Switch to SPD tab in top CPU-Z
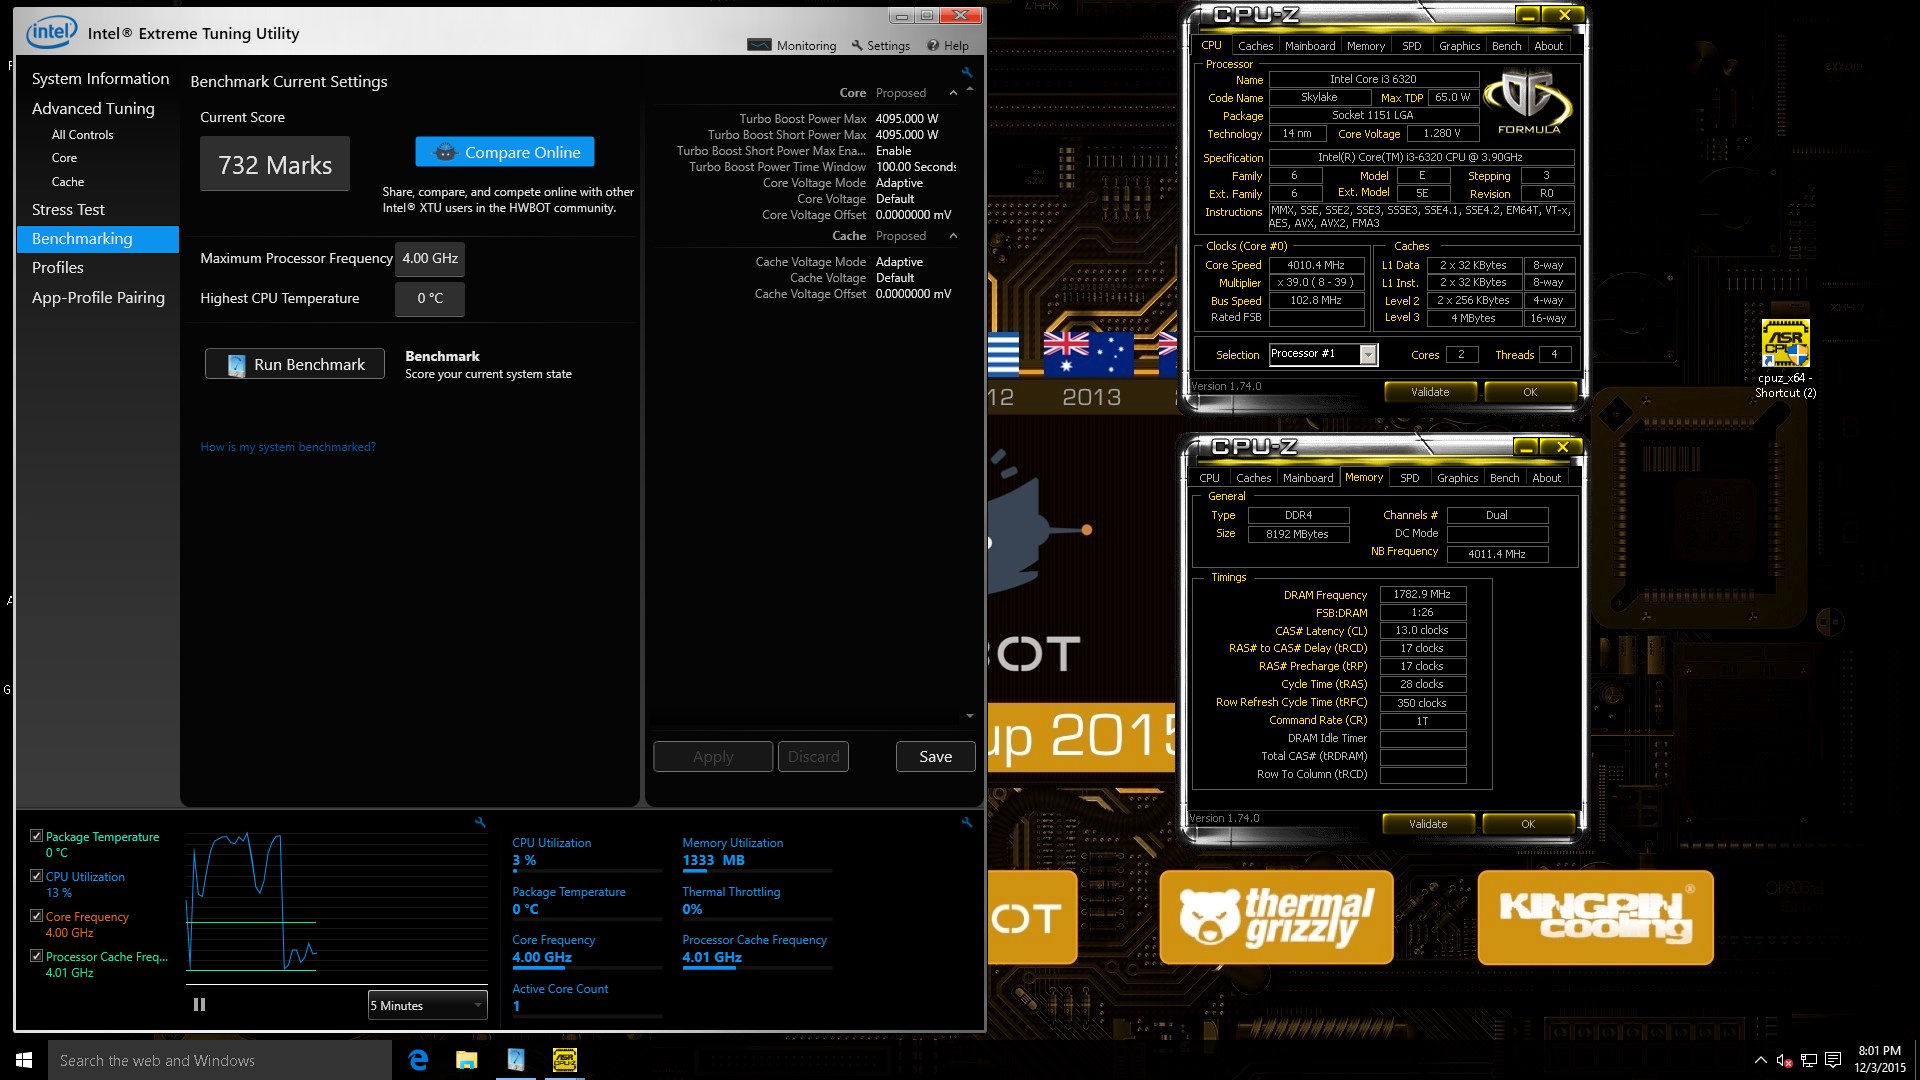Image resolution: width=1920 pixels, height=1080 pixels. pyautogui.click(x=1411, y=46)
